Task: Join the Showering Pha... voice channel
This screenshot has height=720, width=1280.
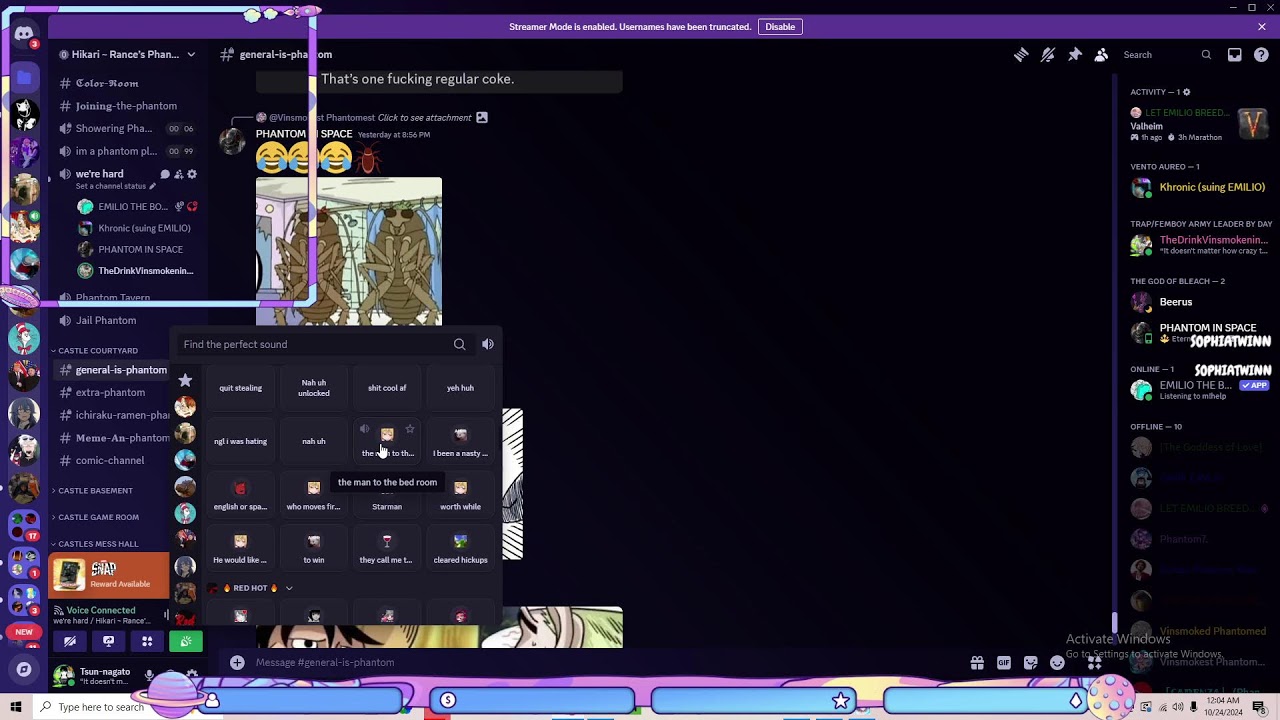Action: click(112, 128)
